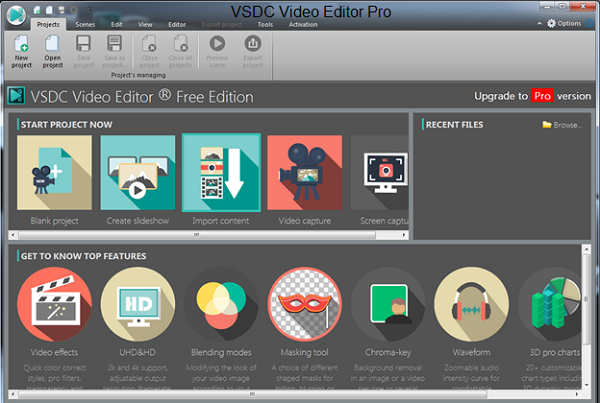Open the Video effects clapperboard feature
The width and height of the screenshot is (600, 403).
click(x=54, y=304)
